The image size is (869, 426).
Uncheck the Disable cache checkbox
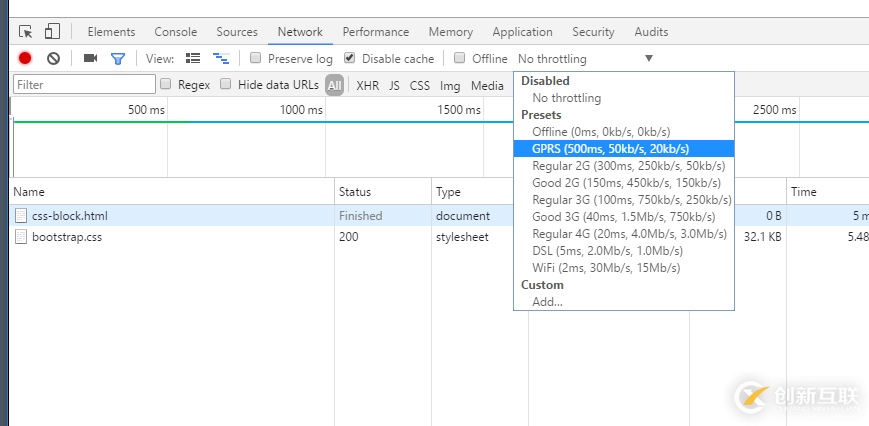(349, 59)
